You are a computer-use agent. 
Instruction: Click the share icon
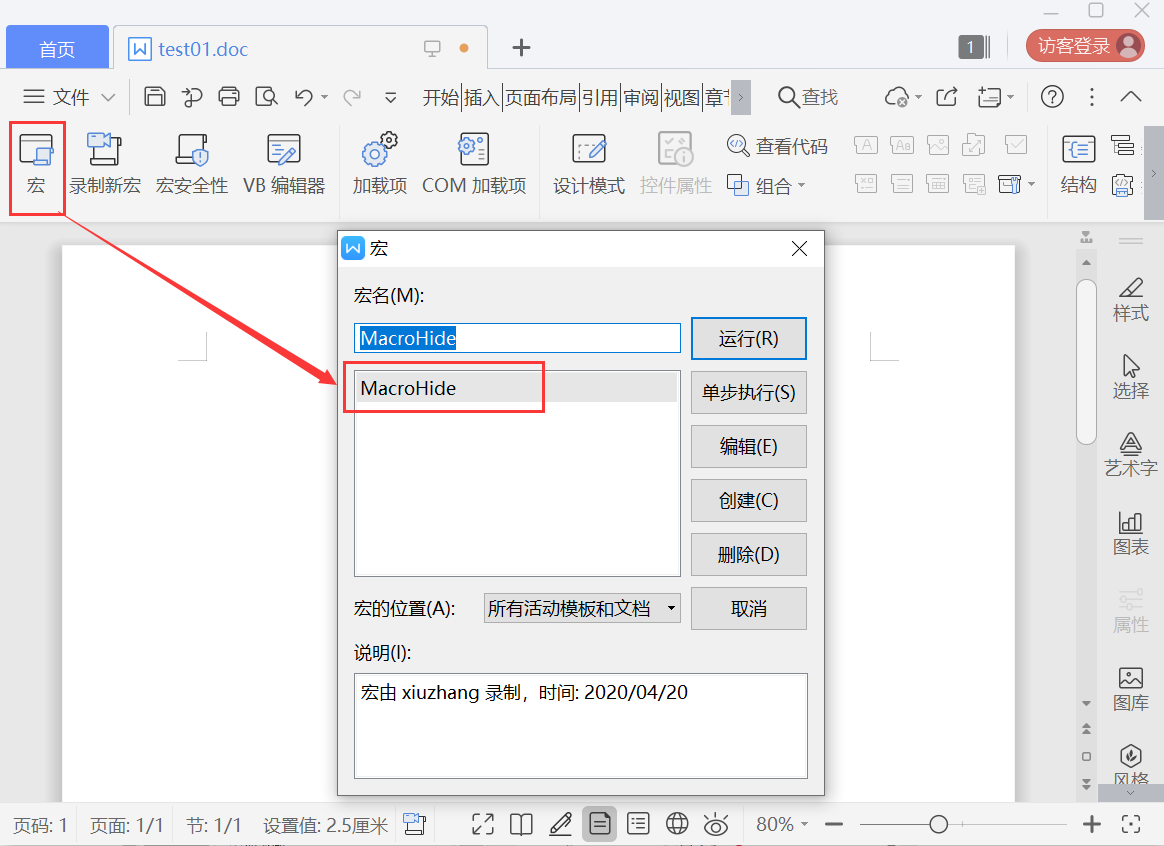coord(946,97)
